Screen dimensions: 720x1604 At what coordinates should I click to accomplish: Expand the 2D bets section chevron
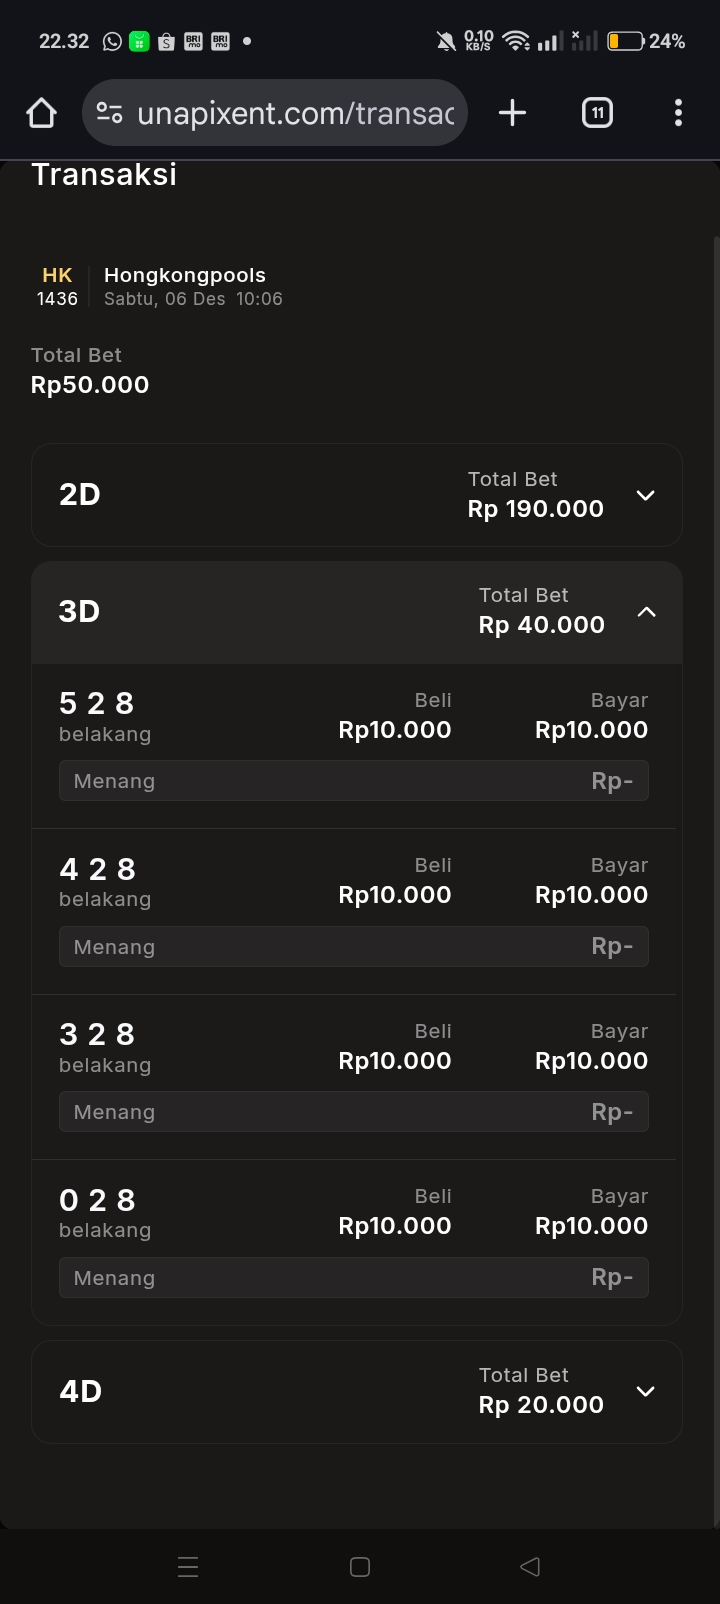click(x=646, y=495)
